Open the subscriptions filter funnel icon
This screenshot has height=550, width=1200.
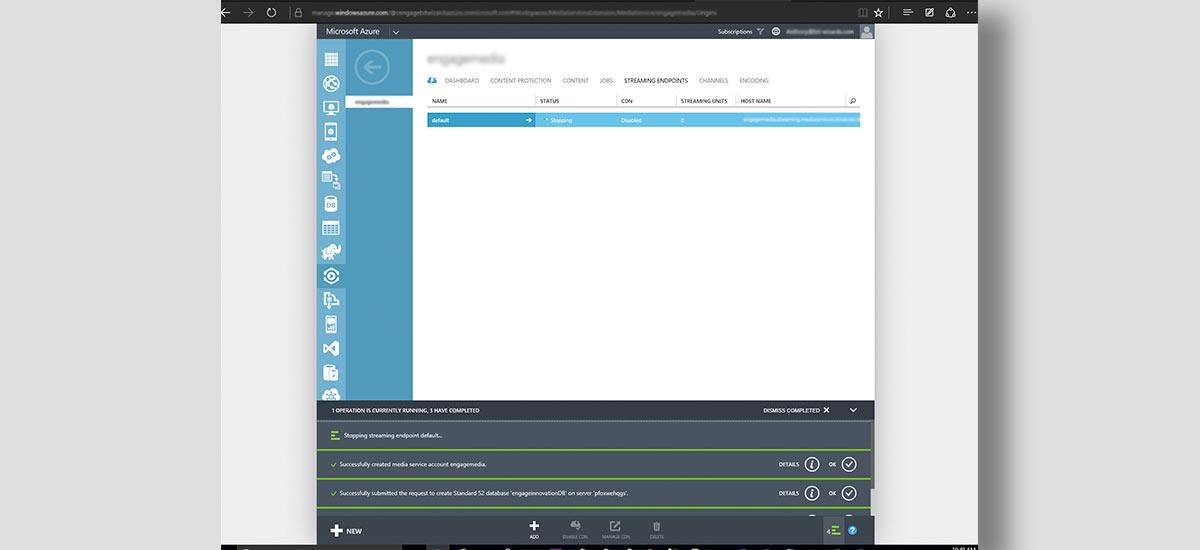760,32
